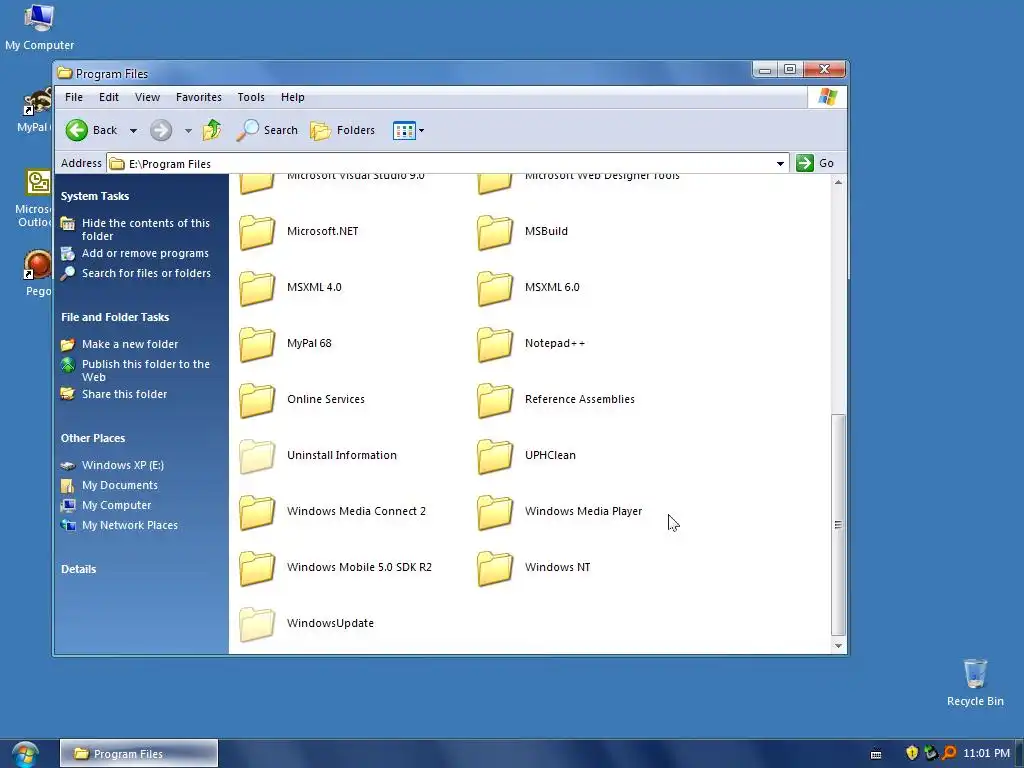Image resolution: width=1024 pixels, height=768 pixels.
Task: Click the system tray clock
Action: [986, 754]
